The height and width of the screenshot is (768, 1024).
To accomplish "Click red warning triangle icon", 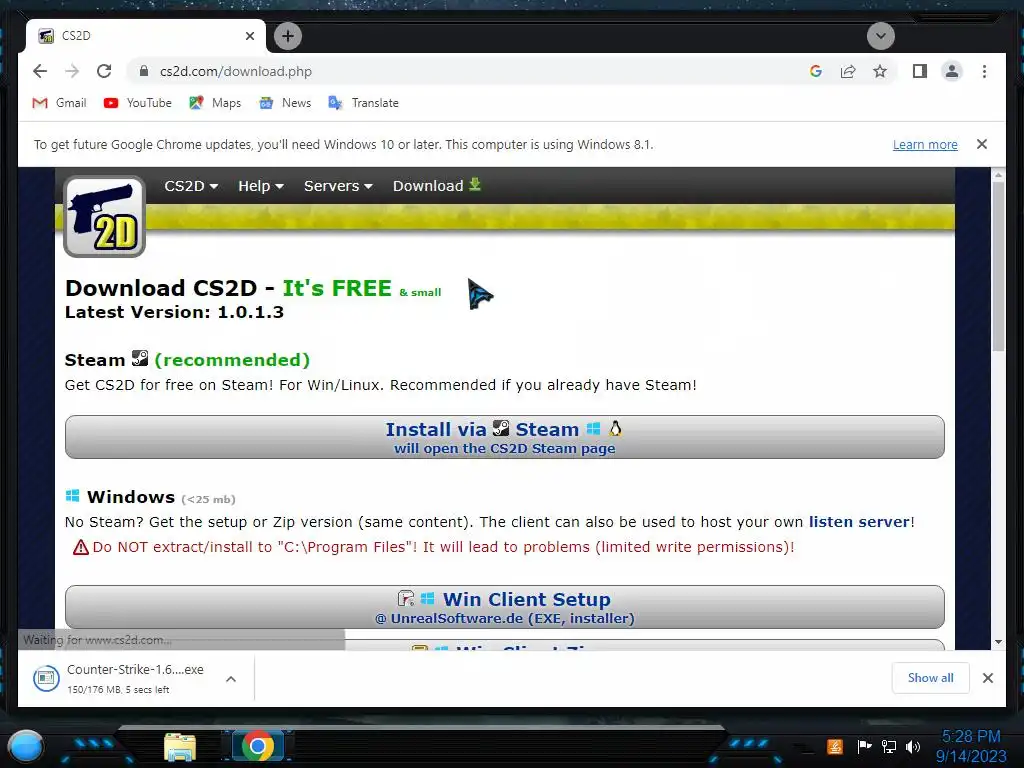I will (80, 547).
